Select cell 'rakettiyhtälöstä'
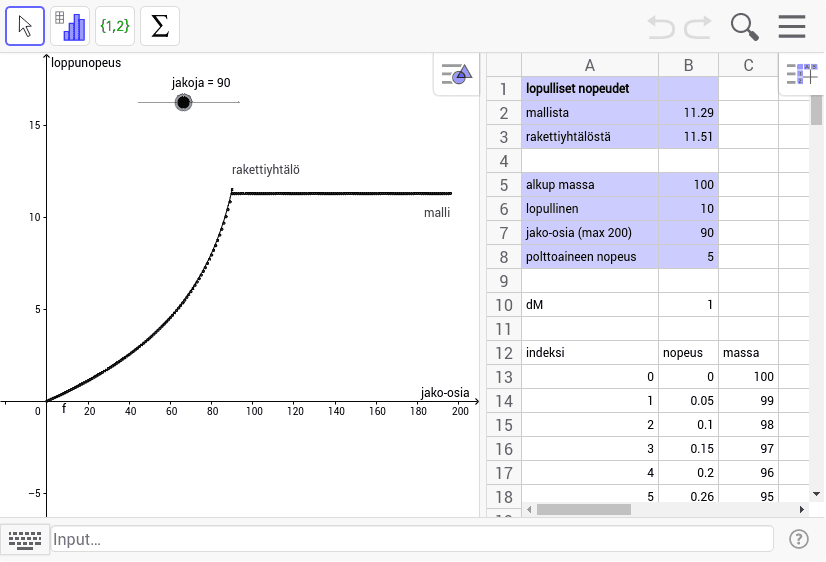 (590, 137)
